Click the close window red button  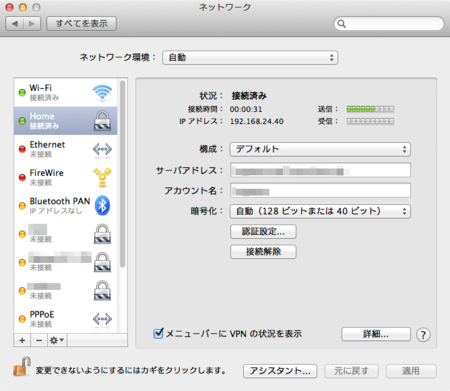[x=10, y=7]
